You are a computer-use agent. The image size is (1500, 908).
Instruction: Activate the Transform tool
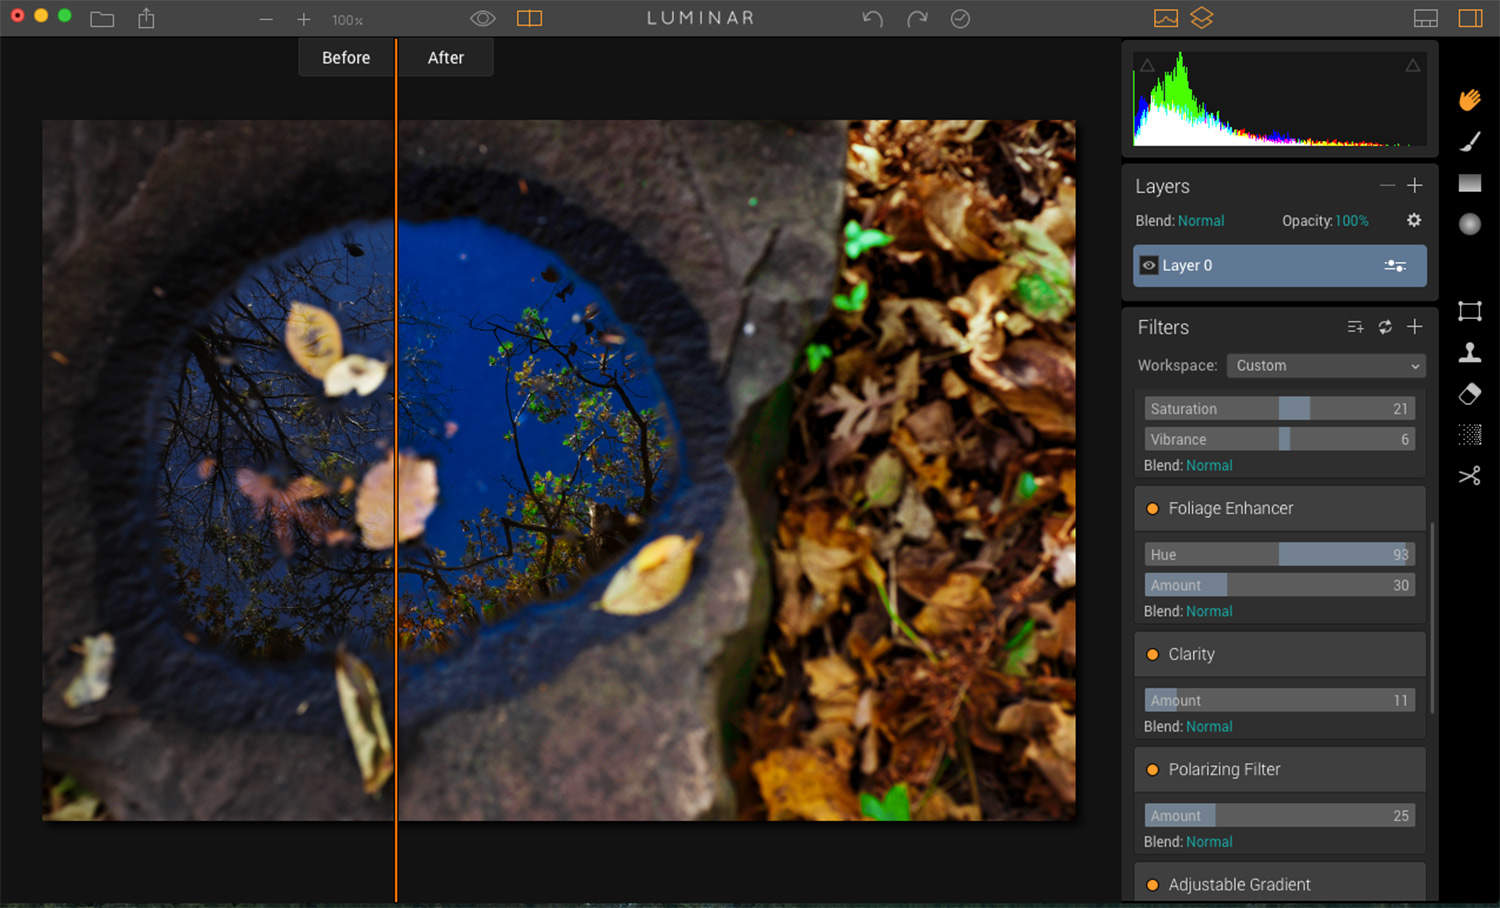coord(1469,311)
